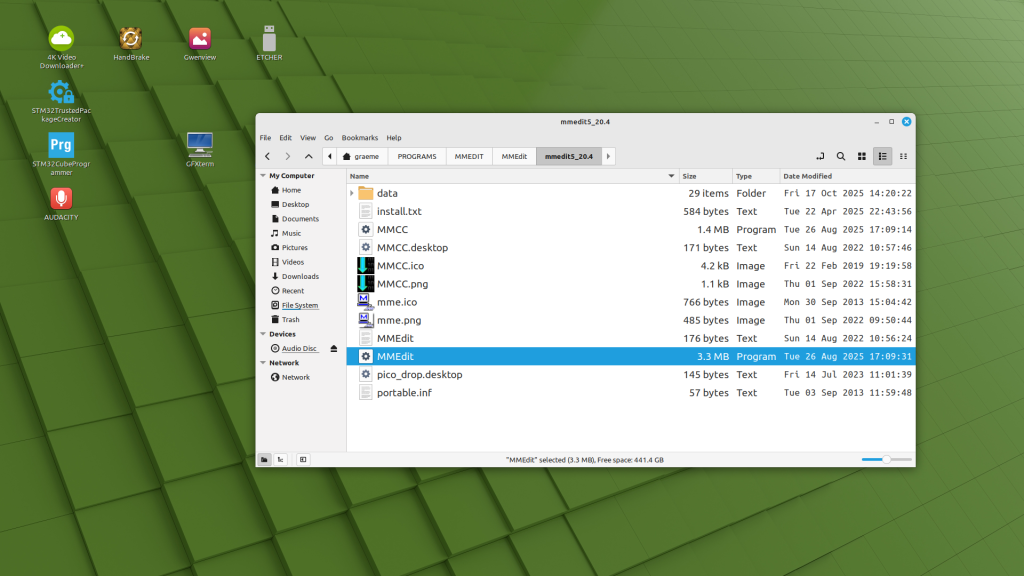The width and height of the screenshot is (1024, 576).
Task: Show tree view in sidebar via status bar
Action: 281,459
